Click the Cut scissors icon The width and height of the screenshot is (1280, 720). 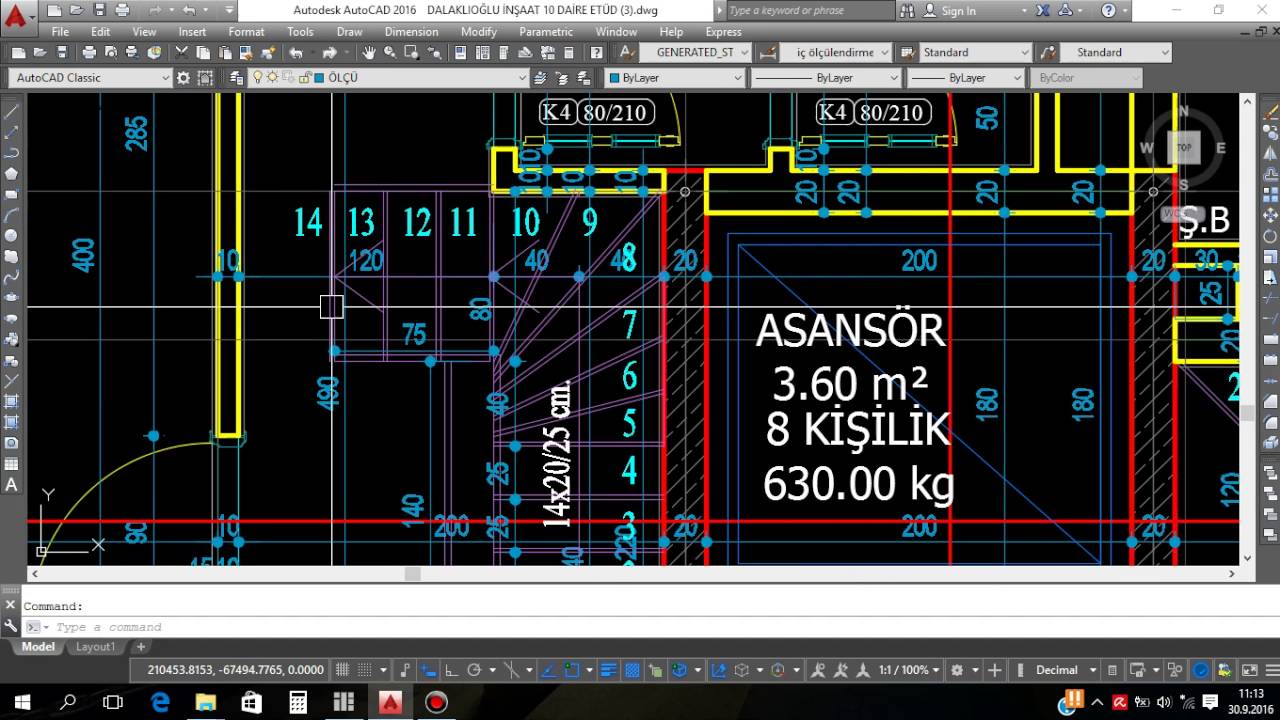pyautogui.click(x=180, y=52)
